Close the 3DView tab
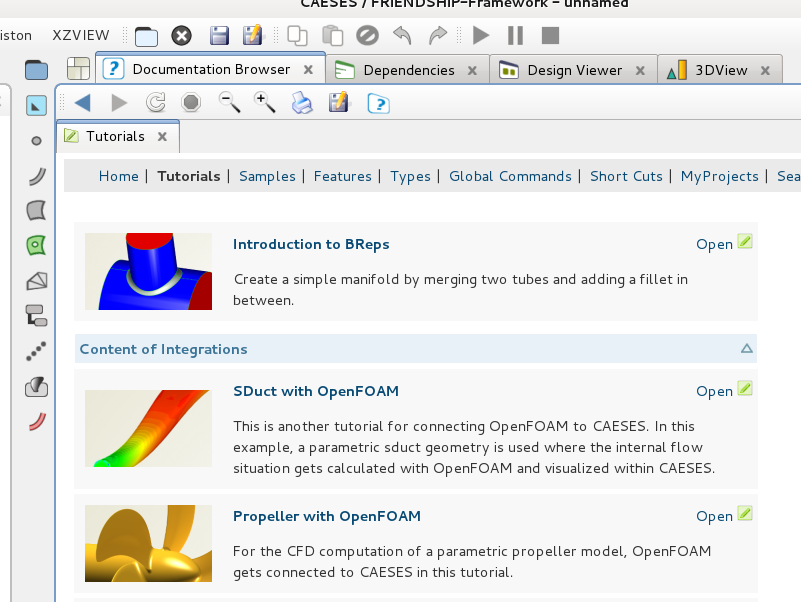Viewport: 801px width, 602px height. tap(765, 71)
